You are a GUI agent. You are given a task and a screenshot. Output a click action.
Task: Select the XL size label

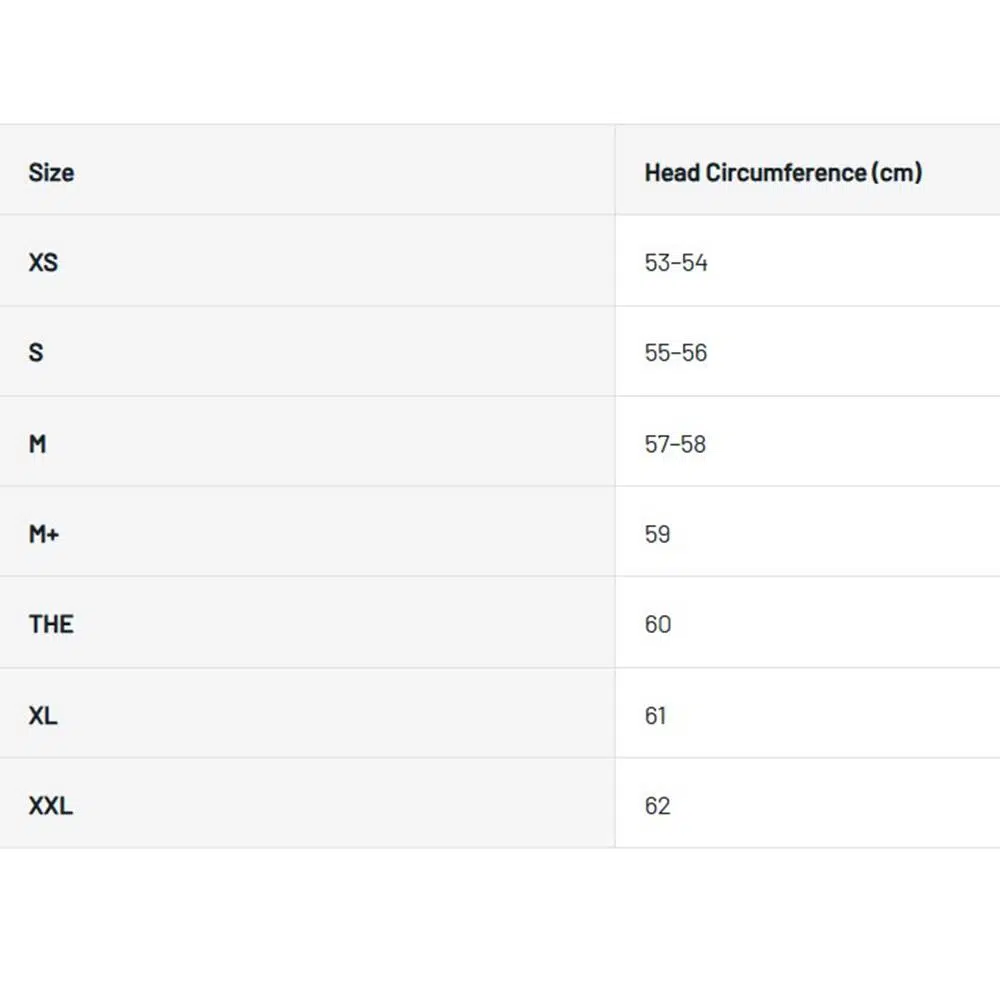coord(43,715)
